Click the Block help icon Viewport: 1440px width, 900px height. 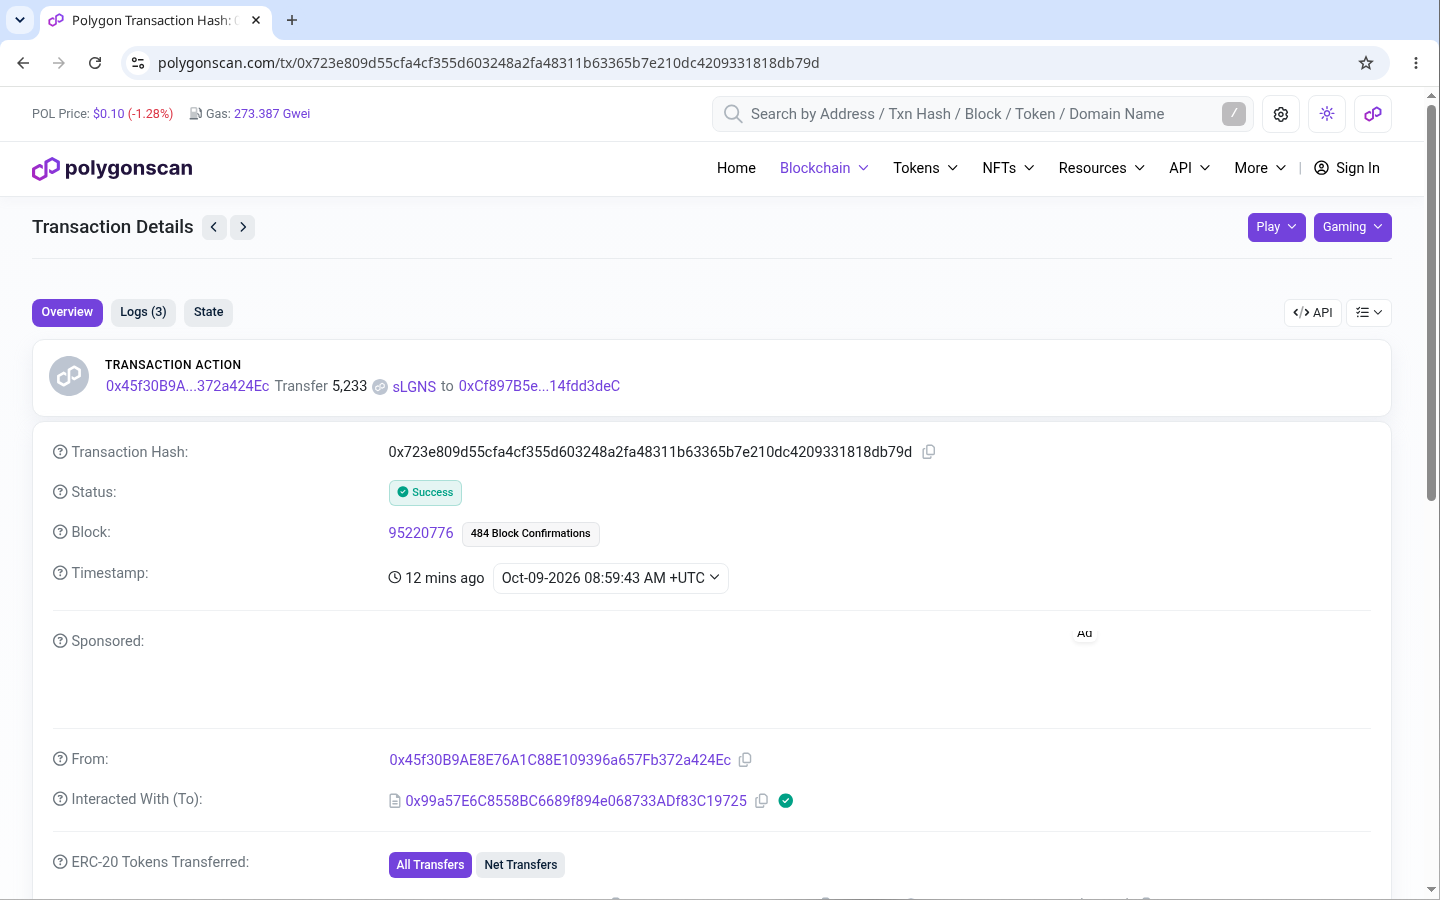(x=60, y=532)
